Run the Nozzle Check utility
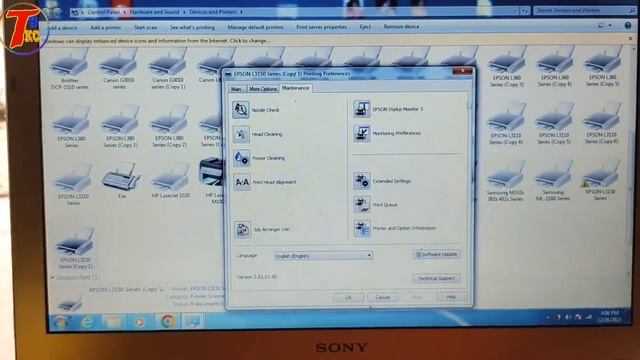Screen dimensions: 640x360 coord(256,110)
